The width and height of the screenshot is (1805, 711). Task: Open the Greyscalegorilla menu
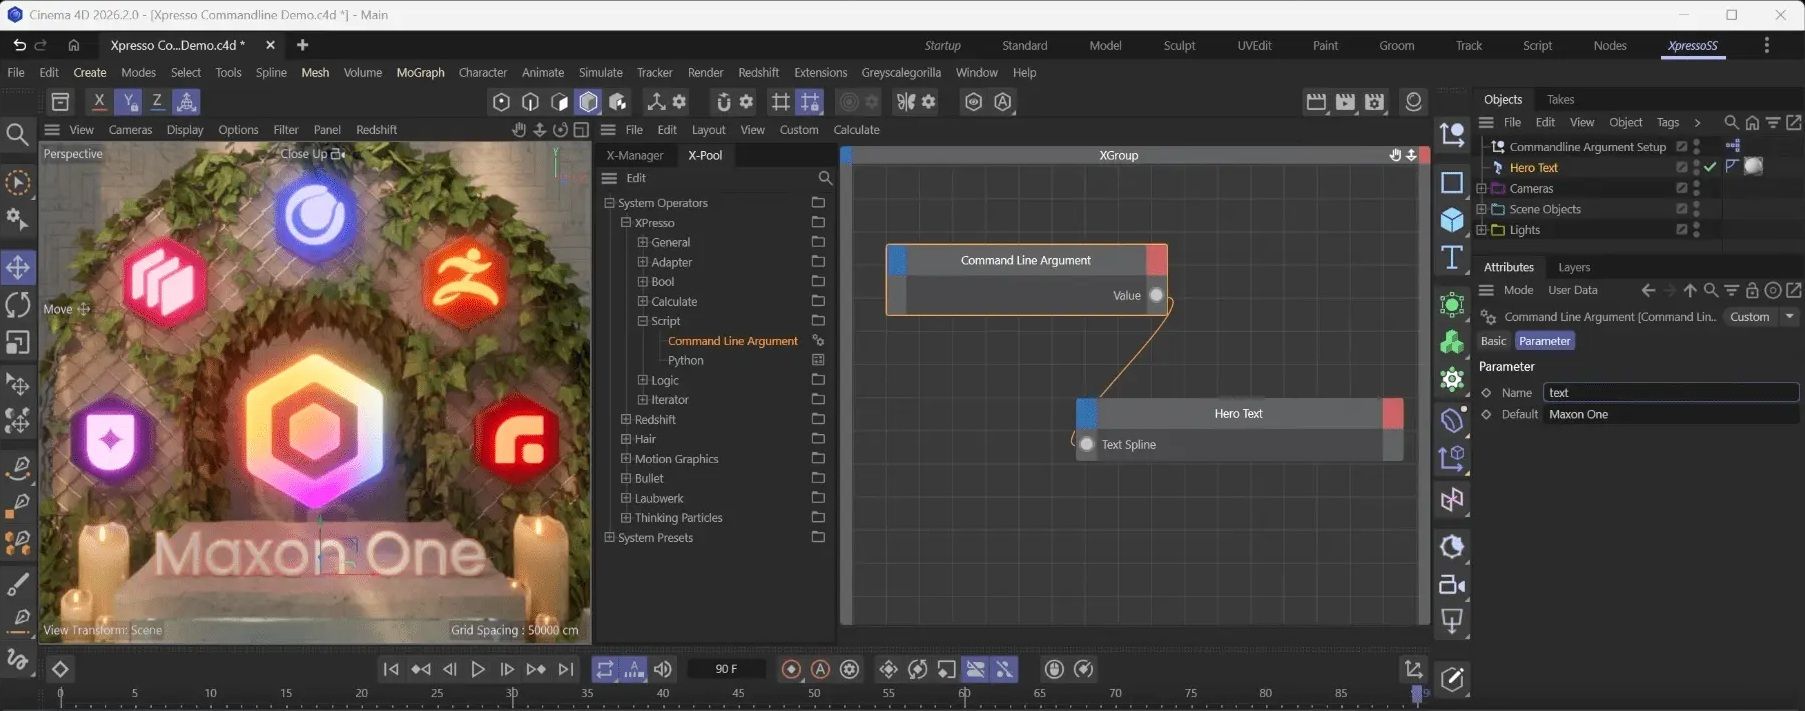901,72
